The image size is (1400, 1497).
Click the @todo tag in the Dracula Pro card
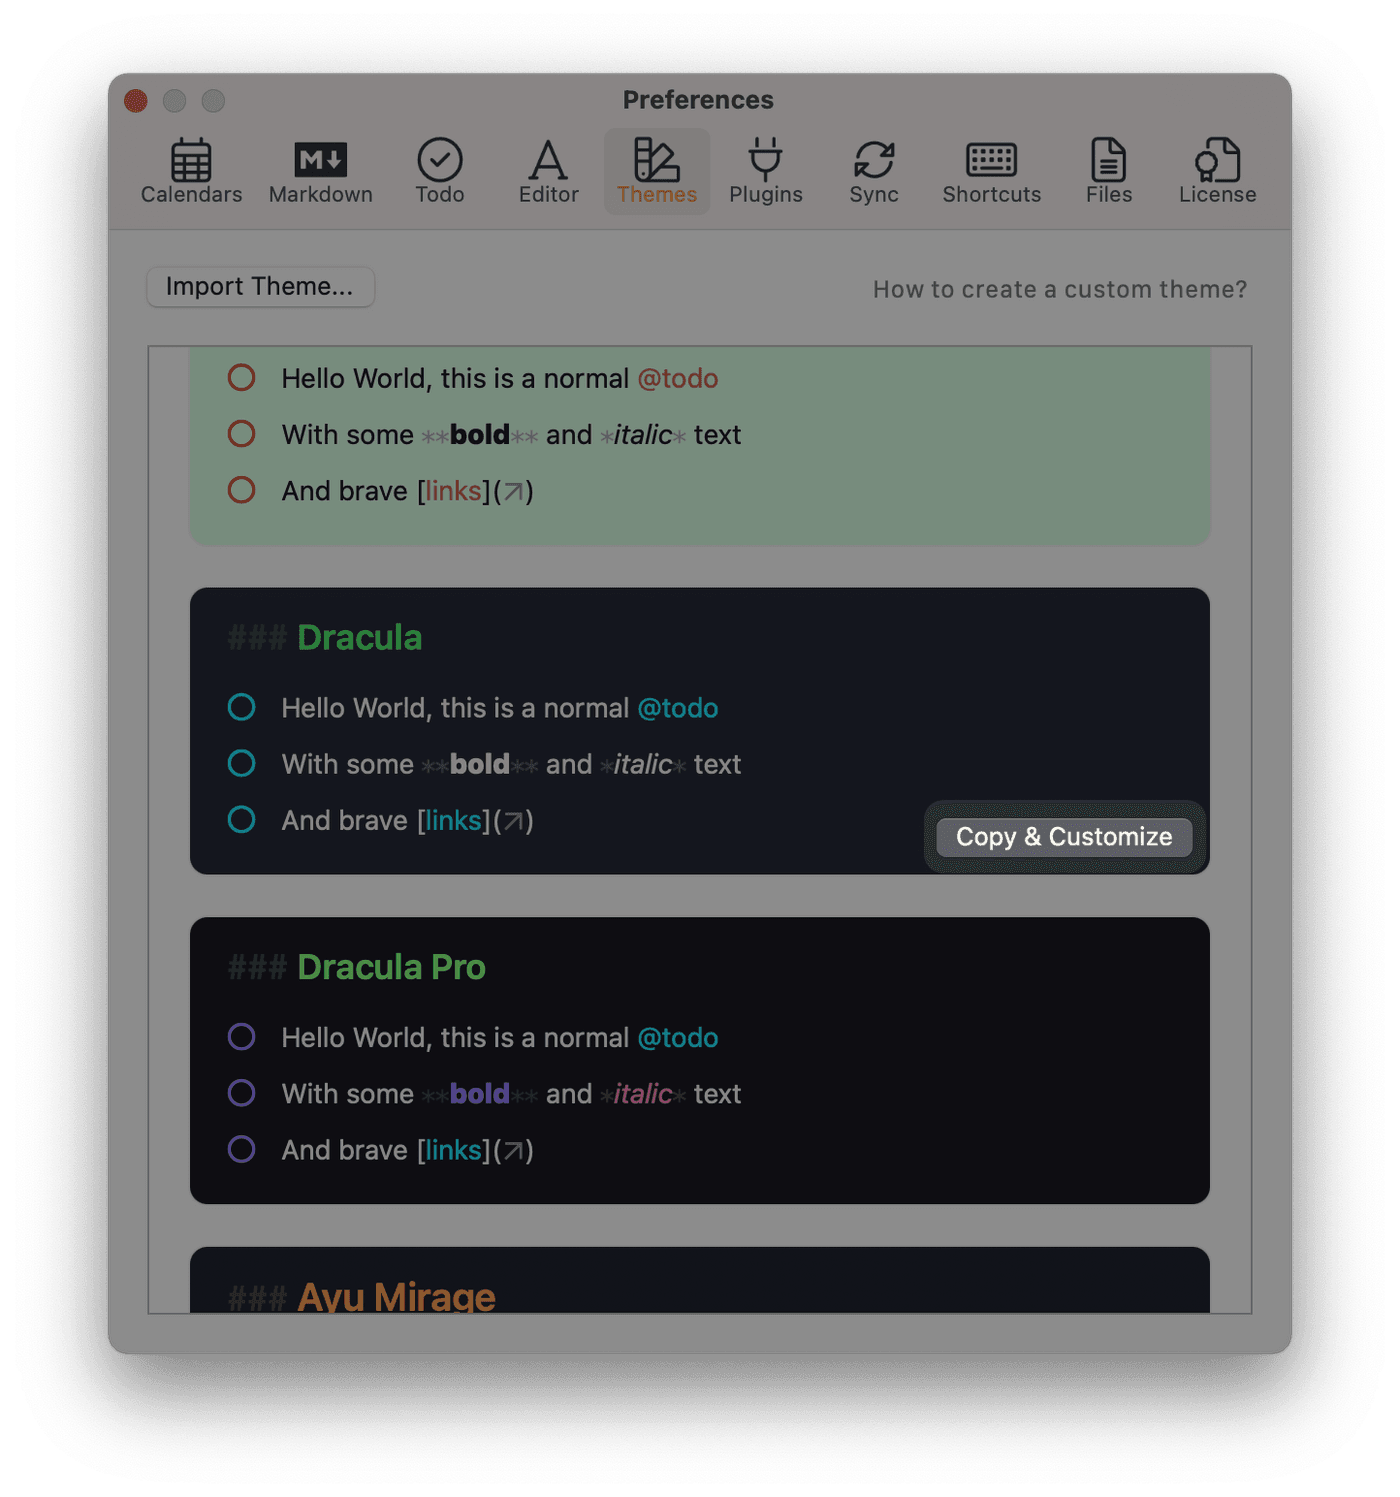coord(678,1038)
